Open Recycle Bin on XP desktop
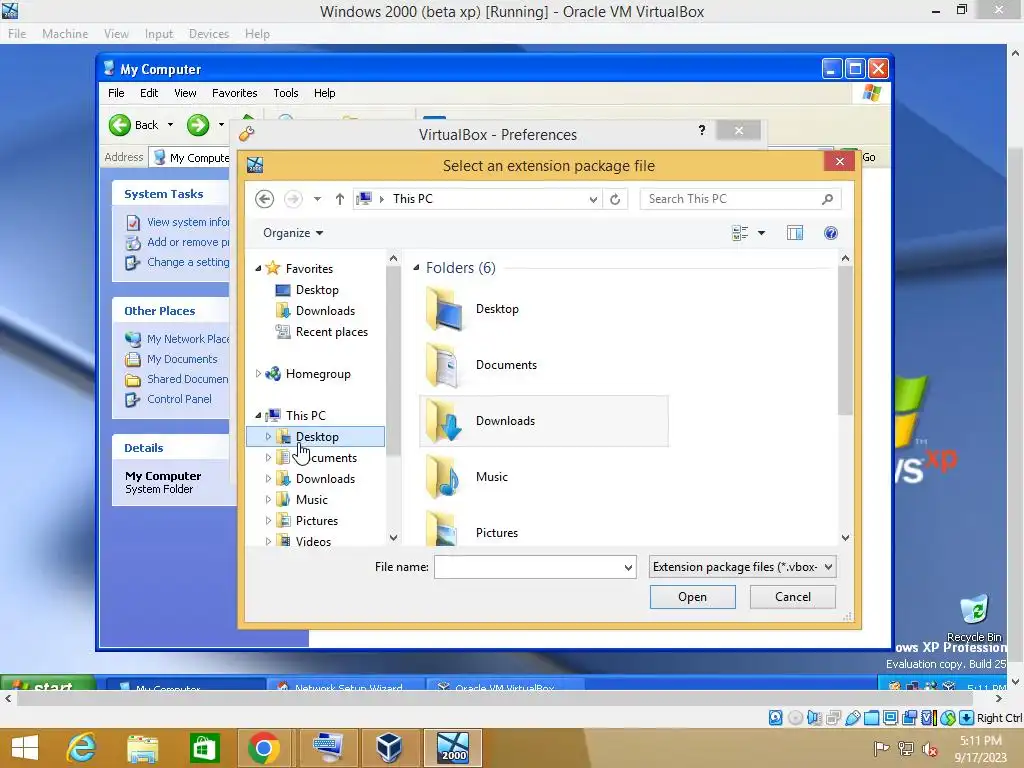This screenshot has width=1024, height=768. pos(974,618)
